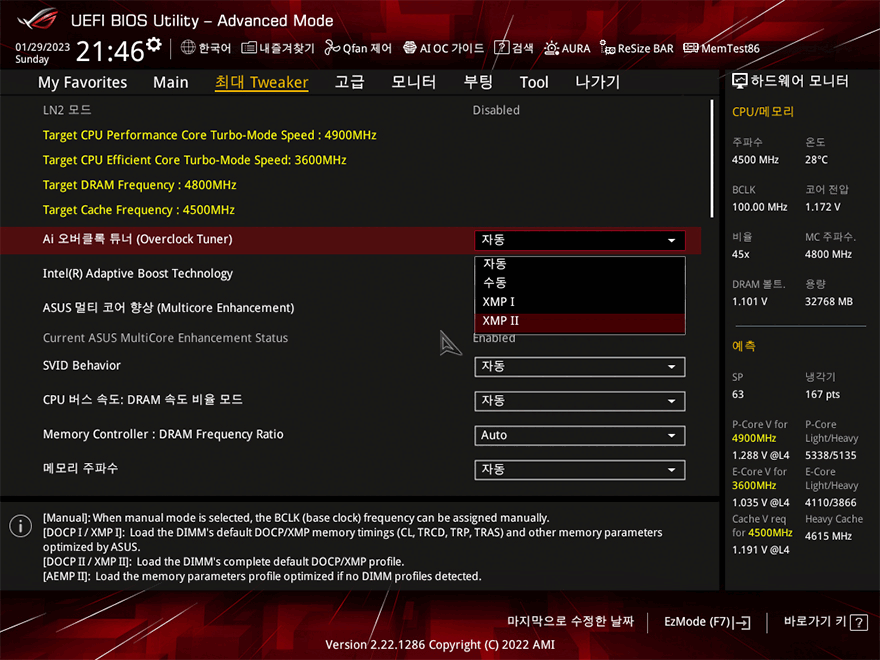Viewport: 880px width, 660px height.
Task: Click the 28°C temperature reading
Action: [817, 160]
